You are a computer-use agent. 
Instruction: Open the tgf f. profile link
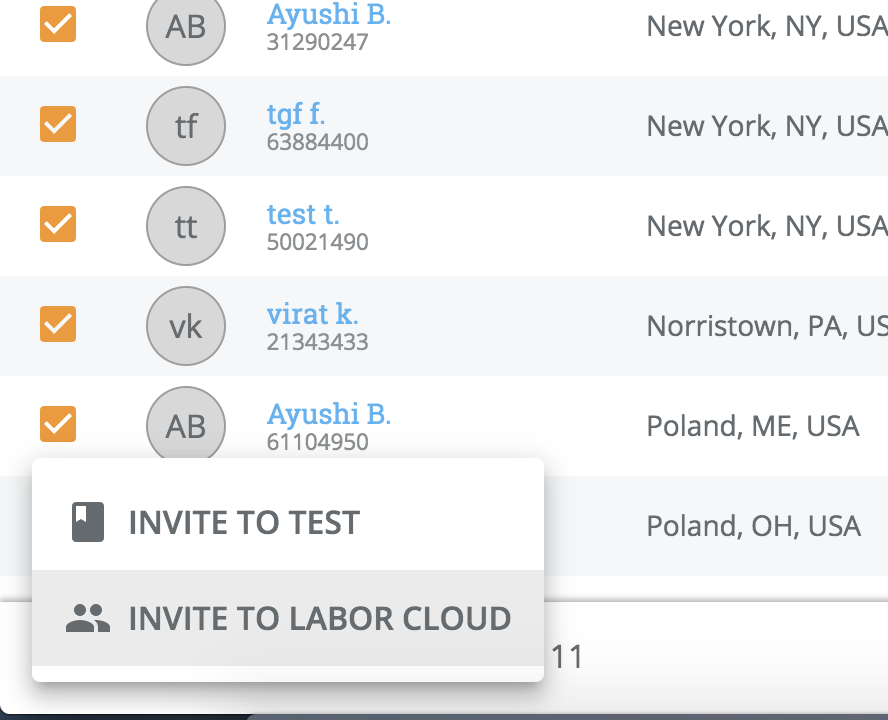tap(296, 114)
